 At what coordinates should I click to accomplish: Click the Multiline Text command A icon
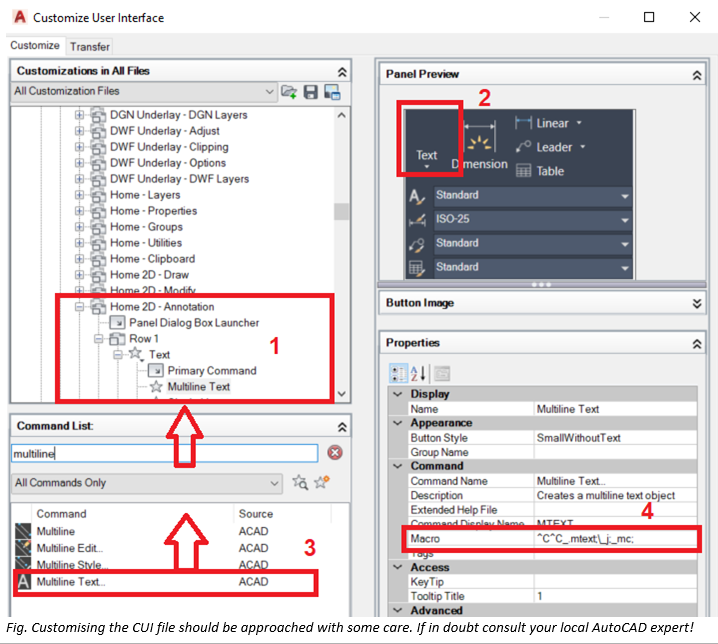(23, 582)
